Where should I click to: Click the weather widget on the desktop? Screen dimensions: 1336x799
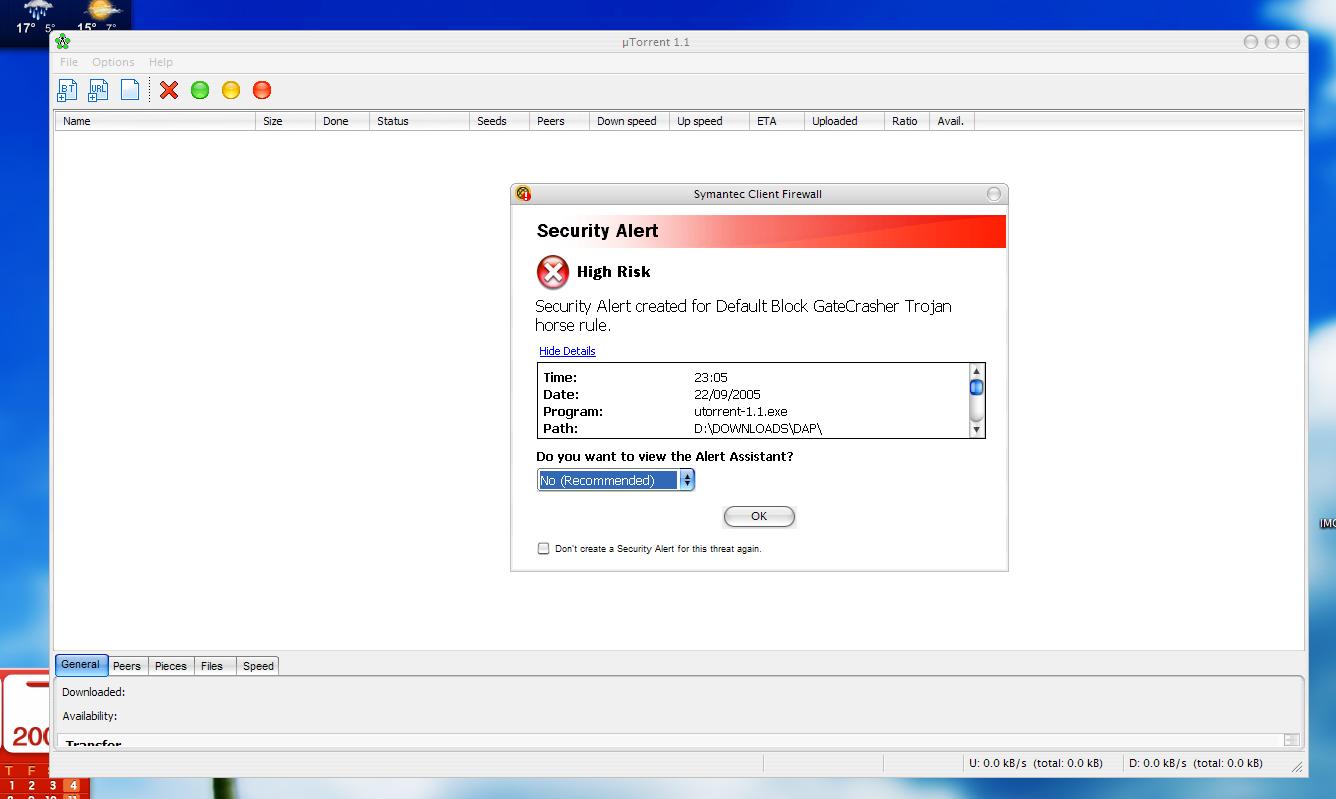point(66,20)
